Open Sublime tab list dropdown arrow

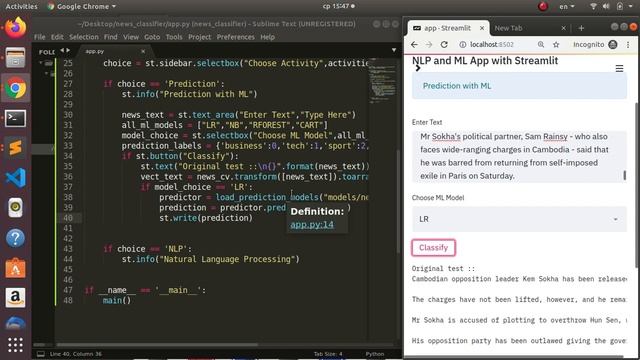tap(394, 50)
